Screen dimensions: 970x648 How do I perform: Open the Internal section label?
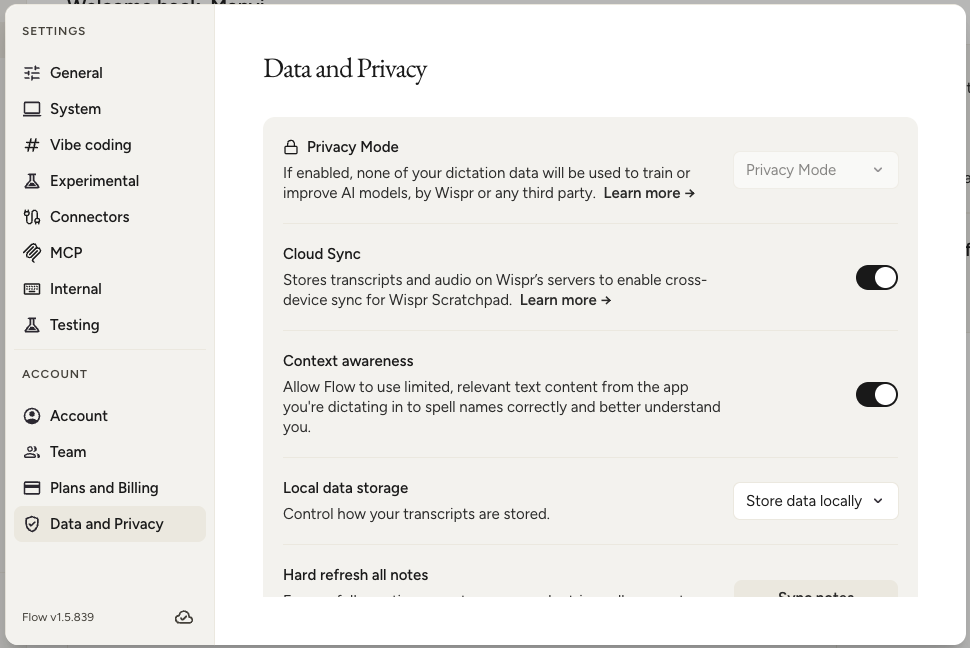click(x=75, y=289)
